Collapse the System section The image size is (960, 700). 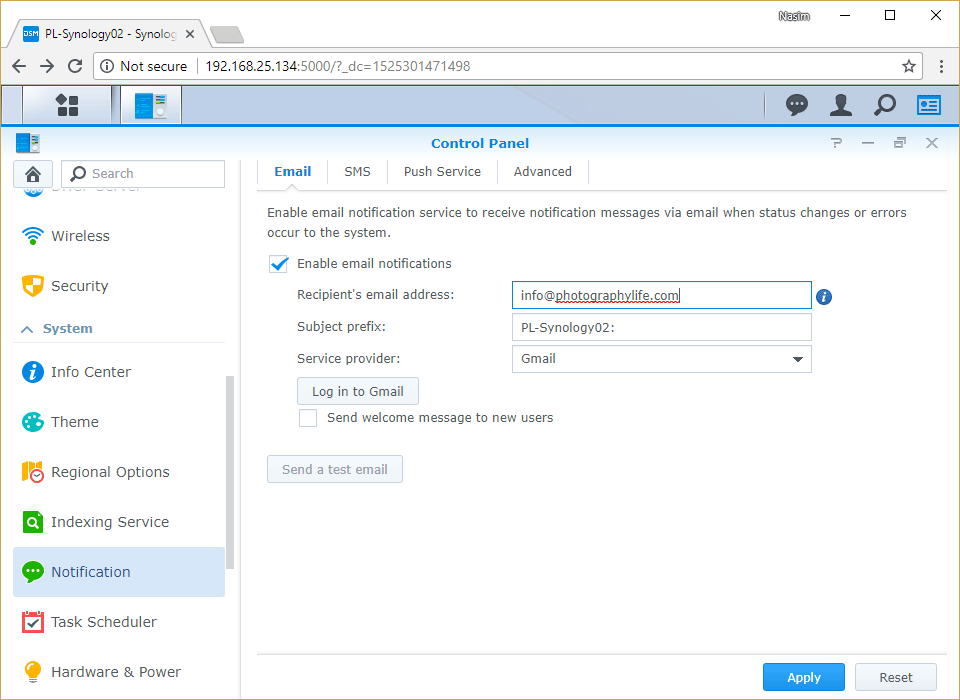(x=27, y=329)
